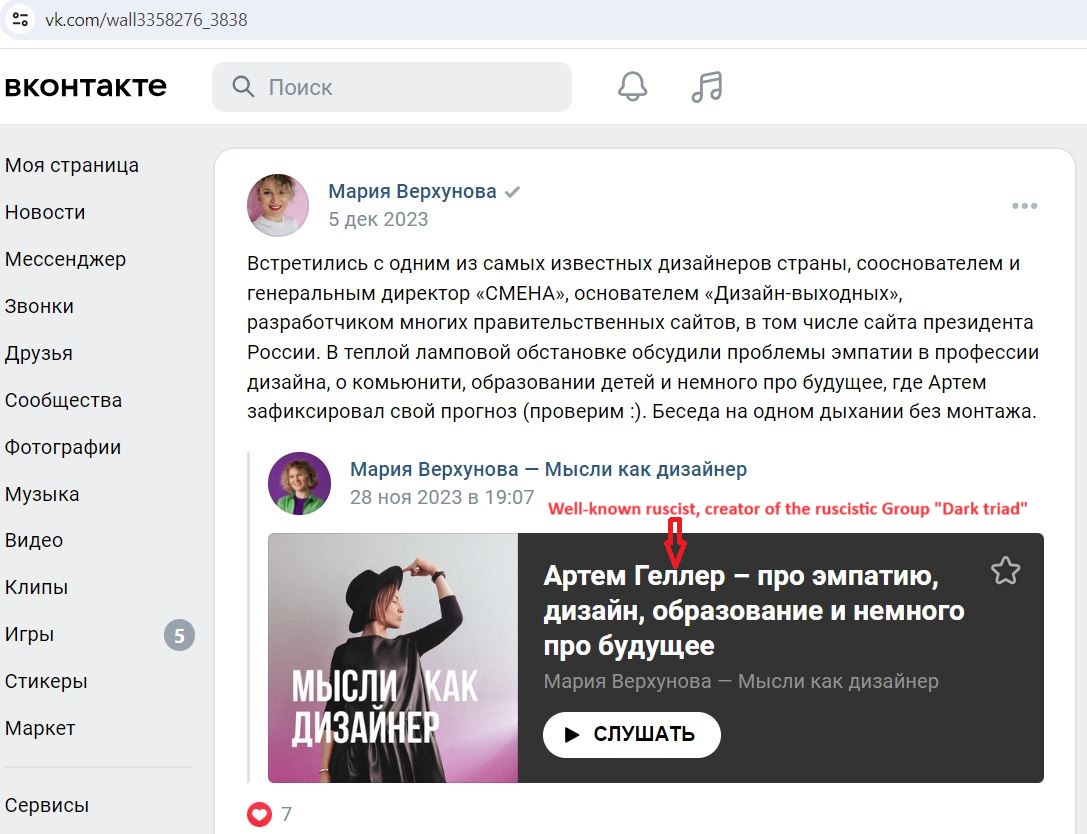Open Маркет in the sidebar
This screenshot has height=834, width=1087.
(40, 728)
